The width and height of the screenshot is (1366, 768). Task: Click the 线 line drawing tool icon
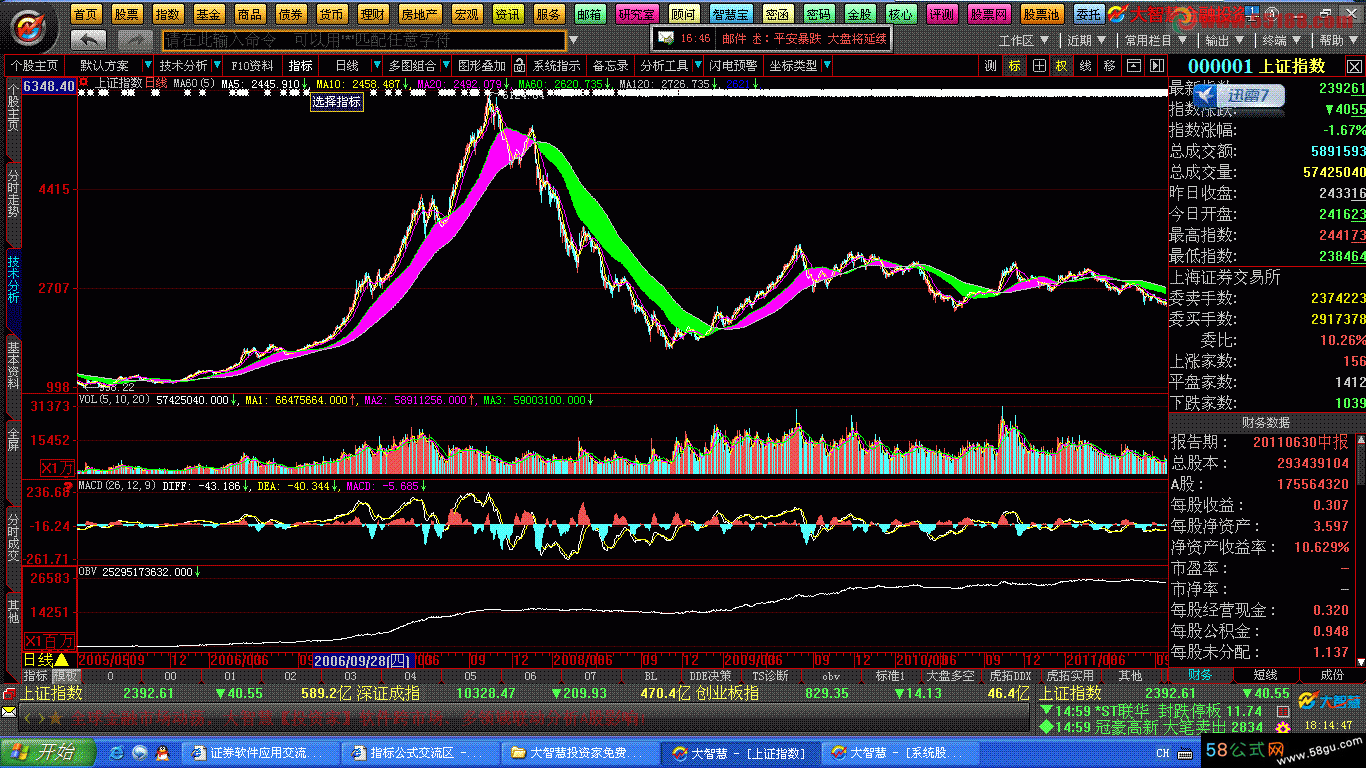click(x=1086, y=66)
